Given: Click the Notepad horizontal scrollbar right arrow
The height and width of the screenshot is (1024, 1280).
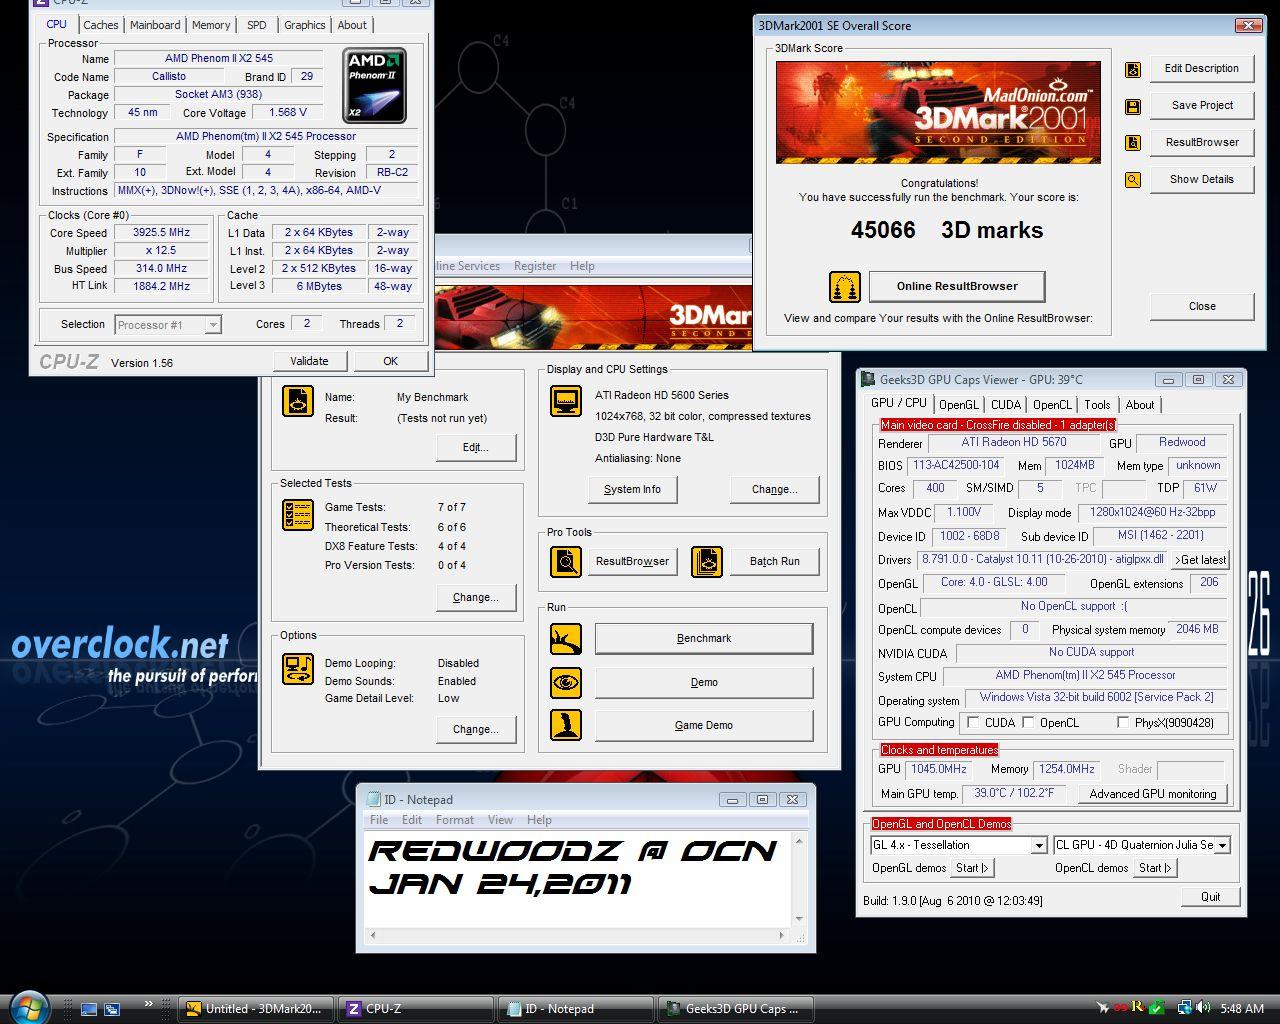Looking at the screenshot, I should [781, 936].
